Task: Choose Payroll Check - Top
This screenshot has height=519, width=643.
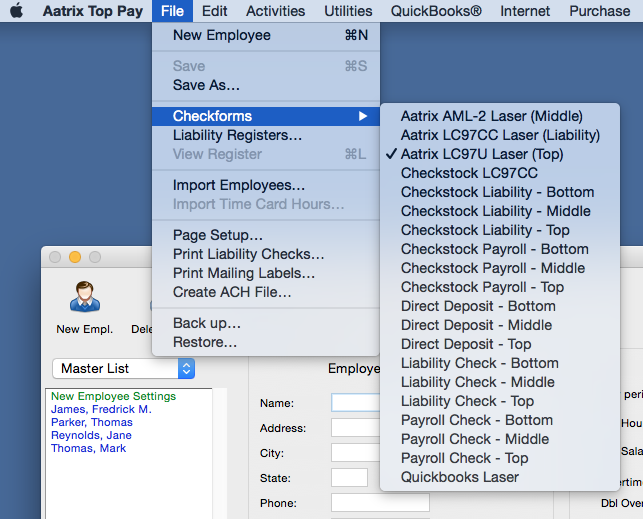Action: click(500, 458)
